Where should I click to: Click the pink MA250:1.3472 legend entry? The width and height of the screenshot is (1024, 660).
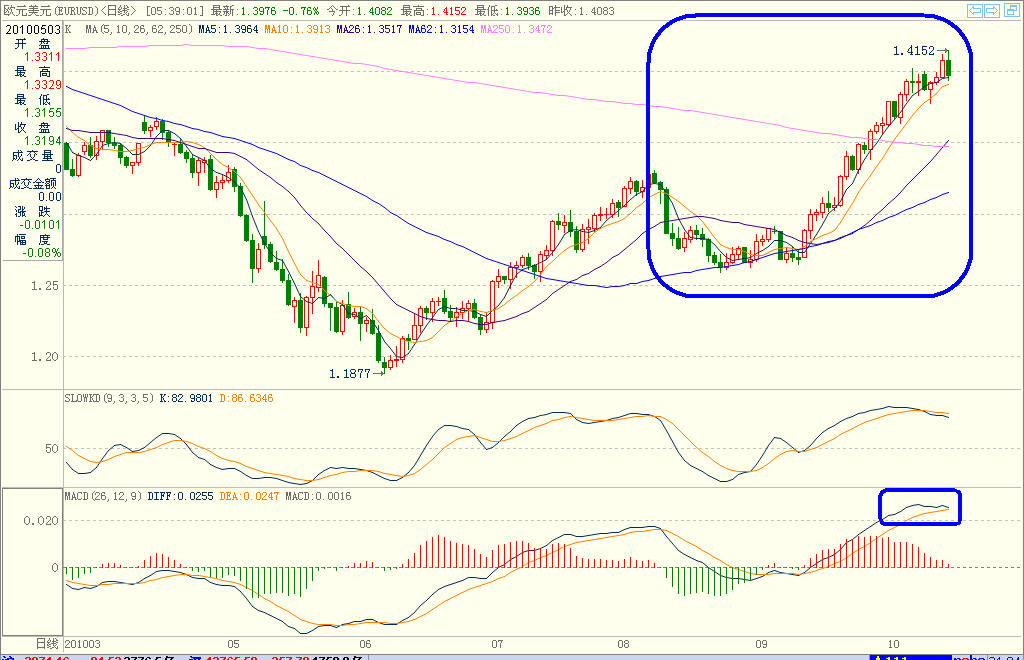pos(517,29)
